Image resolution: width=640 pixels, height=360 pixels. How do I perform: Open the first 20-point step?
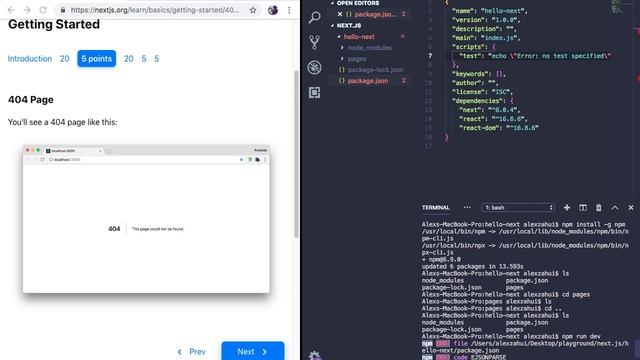(64, 59)
